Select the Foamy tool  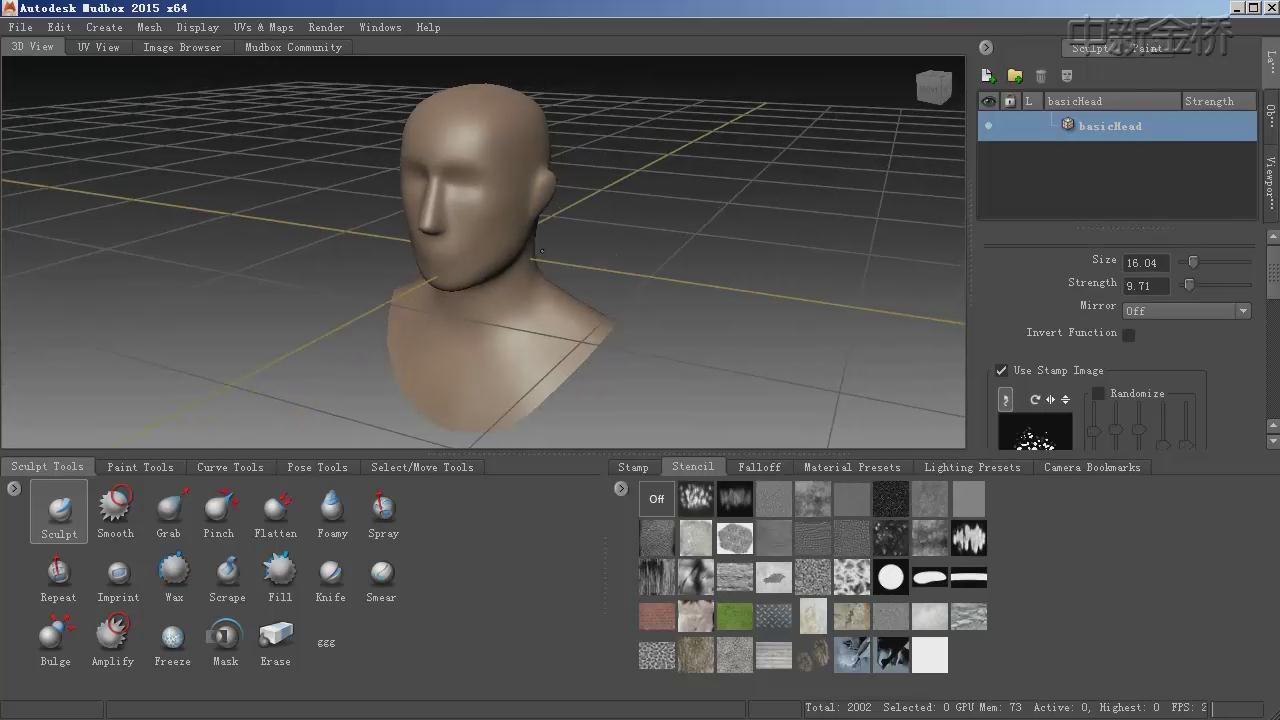[x=332, y=511]
